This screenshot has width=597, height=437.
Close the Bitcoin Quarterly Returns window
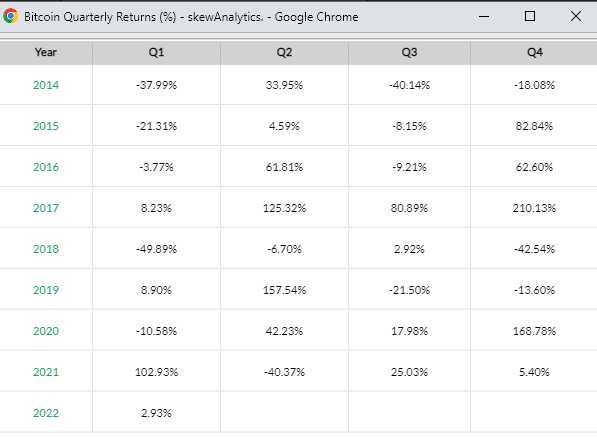(576, 16)
